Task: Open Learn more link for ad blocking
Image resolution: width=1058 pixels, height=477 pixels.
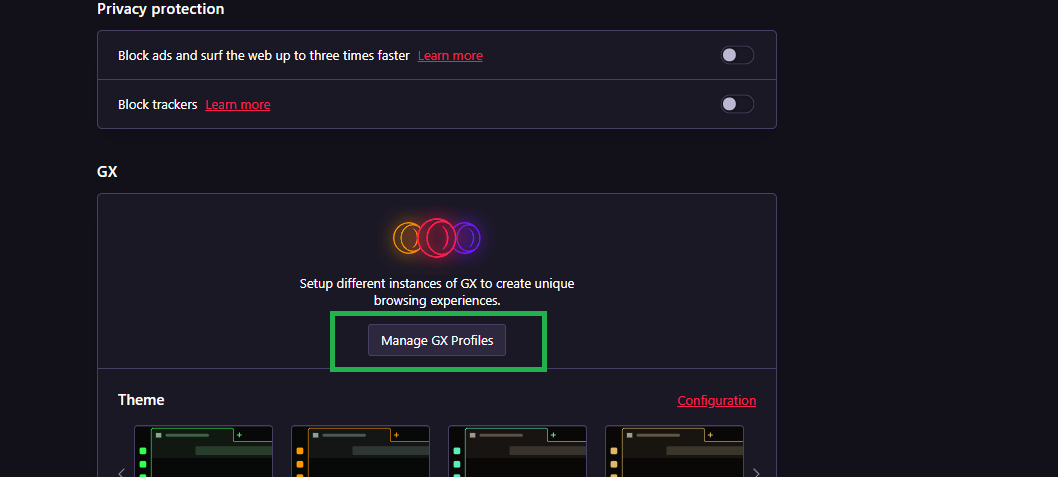Action: [x=450, y=56]
